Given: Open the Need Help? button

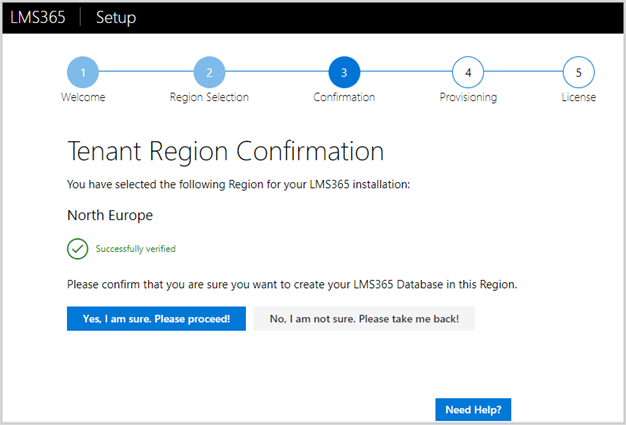Looking at the screenshot, I should coord(473,410).
